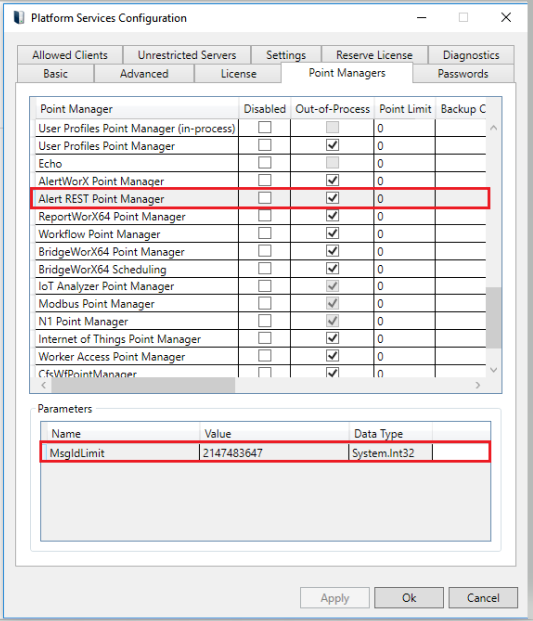This screenshot has width=533, height=621.
Task: Toggle Disabled for Worker Access Point Manager
Action: pyautogui.click(x=265, y=355)
